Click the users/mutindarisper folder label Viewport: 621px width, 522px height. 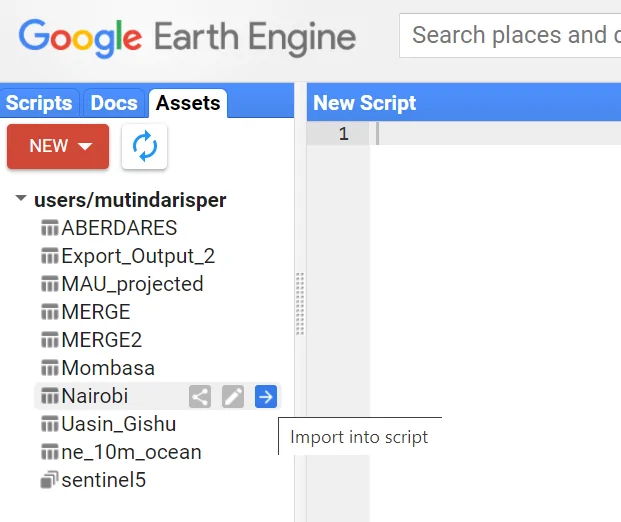[x=130, y=200]
